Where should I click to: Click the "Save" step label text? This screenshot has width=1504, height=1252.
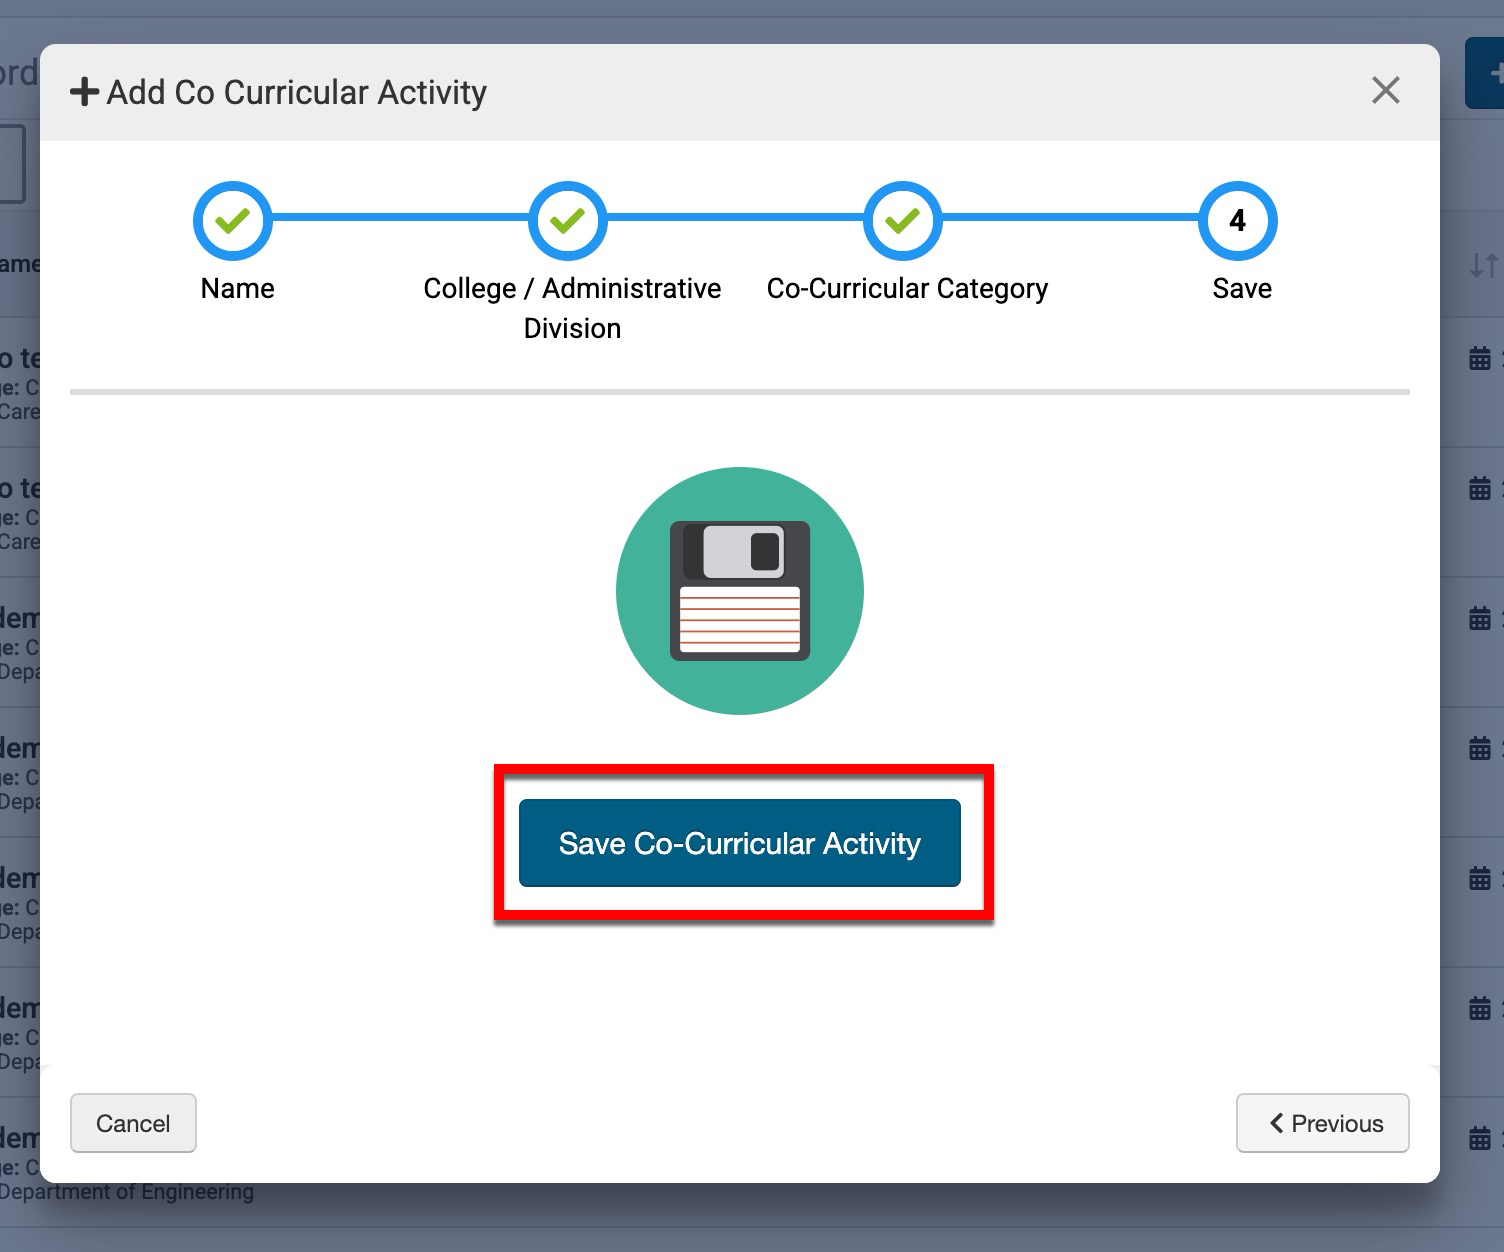[x=1242, y=288]
